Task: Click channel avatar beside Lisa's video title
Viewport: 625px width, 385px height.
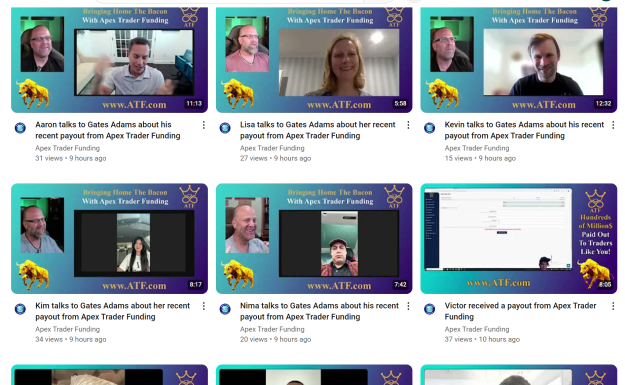Action: tap(225, 128)
